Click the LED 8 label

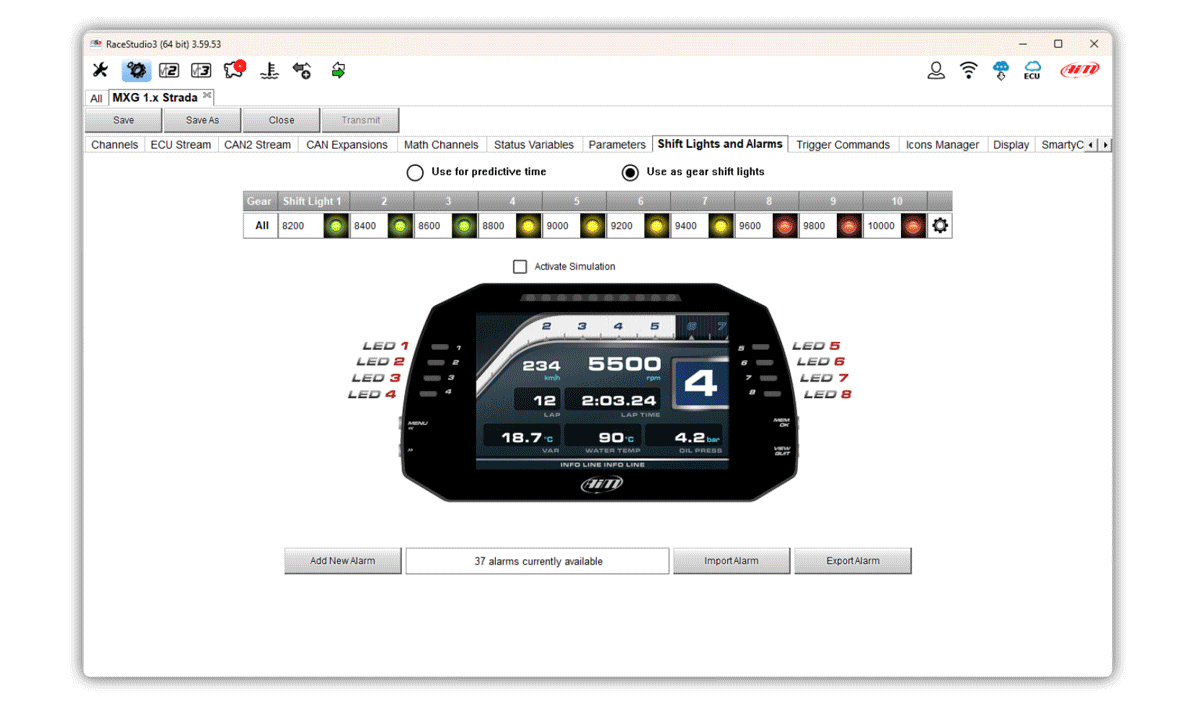(828, 394)
